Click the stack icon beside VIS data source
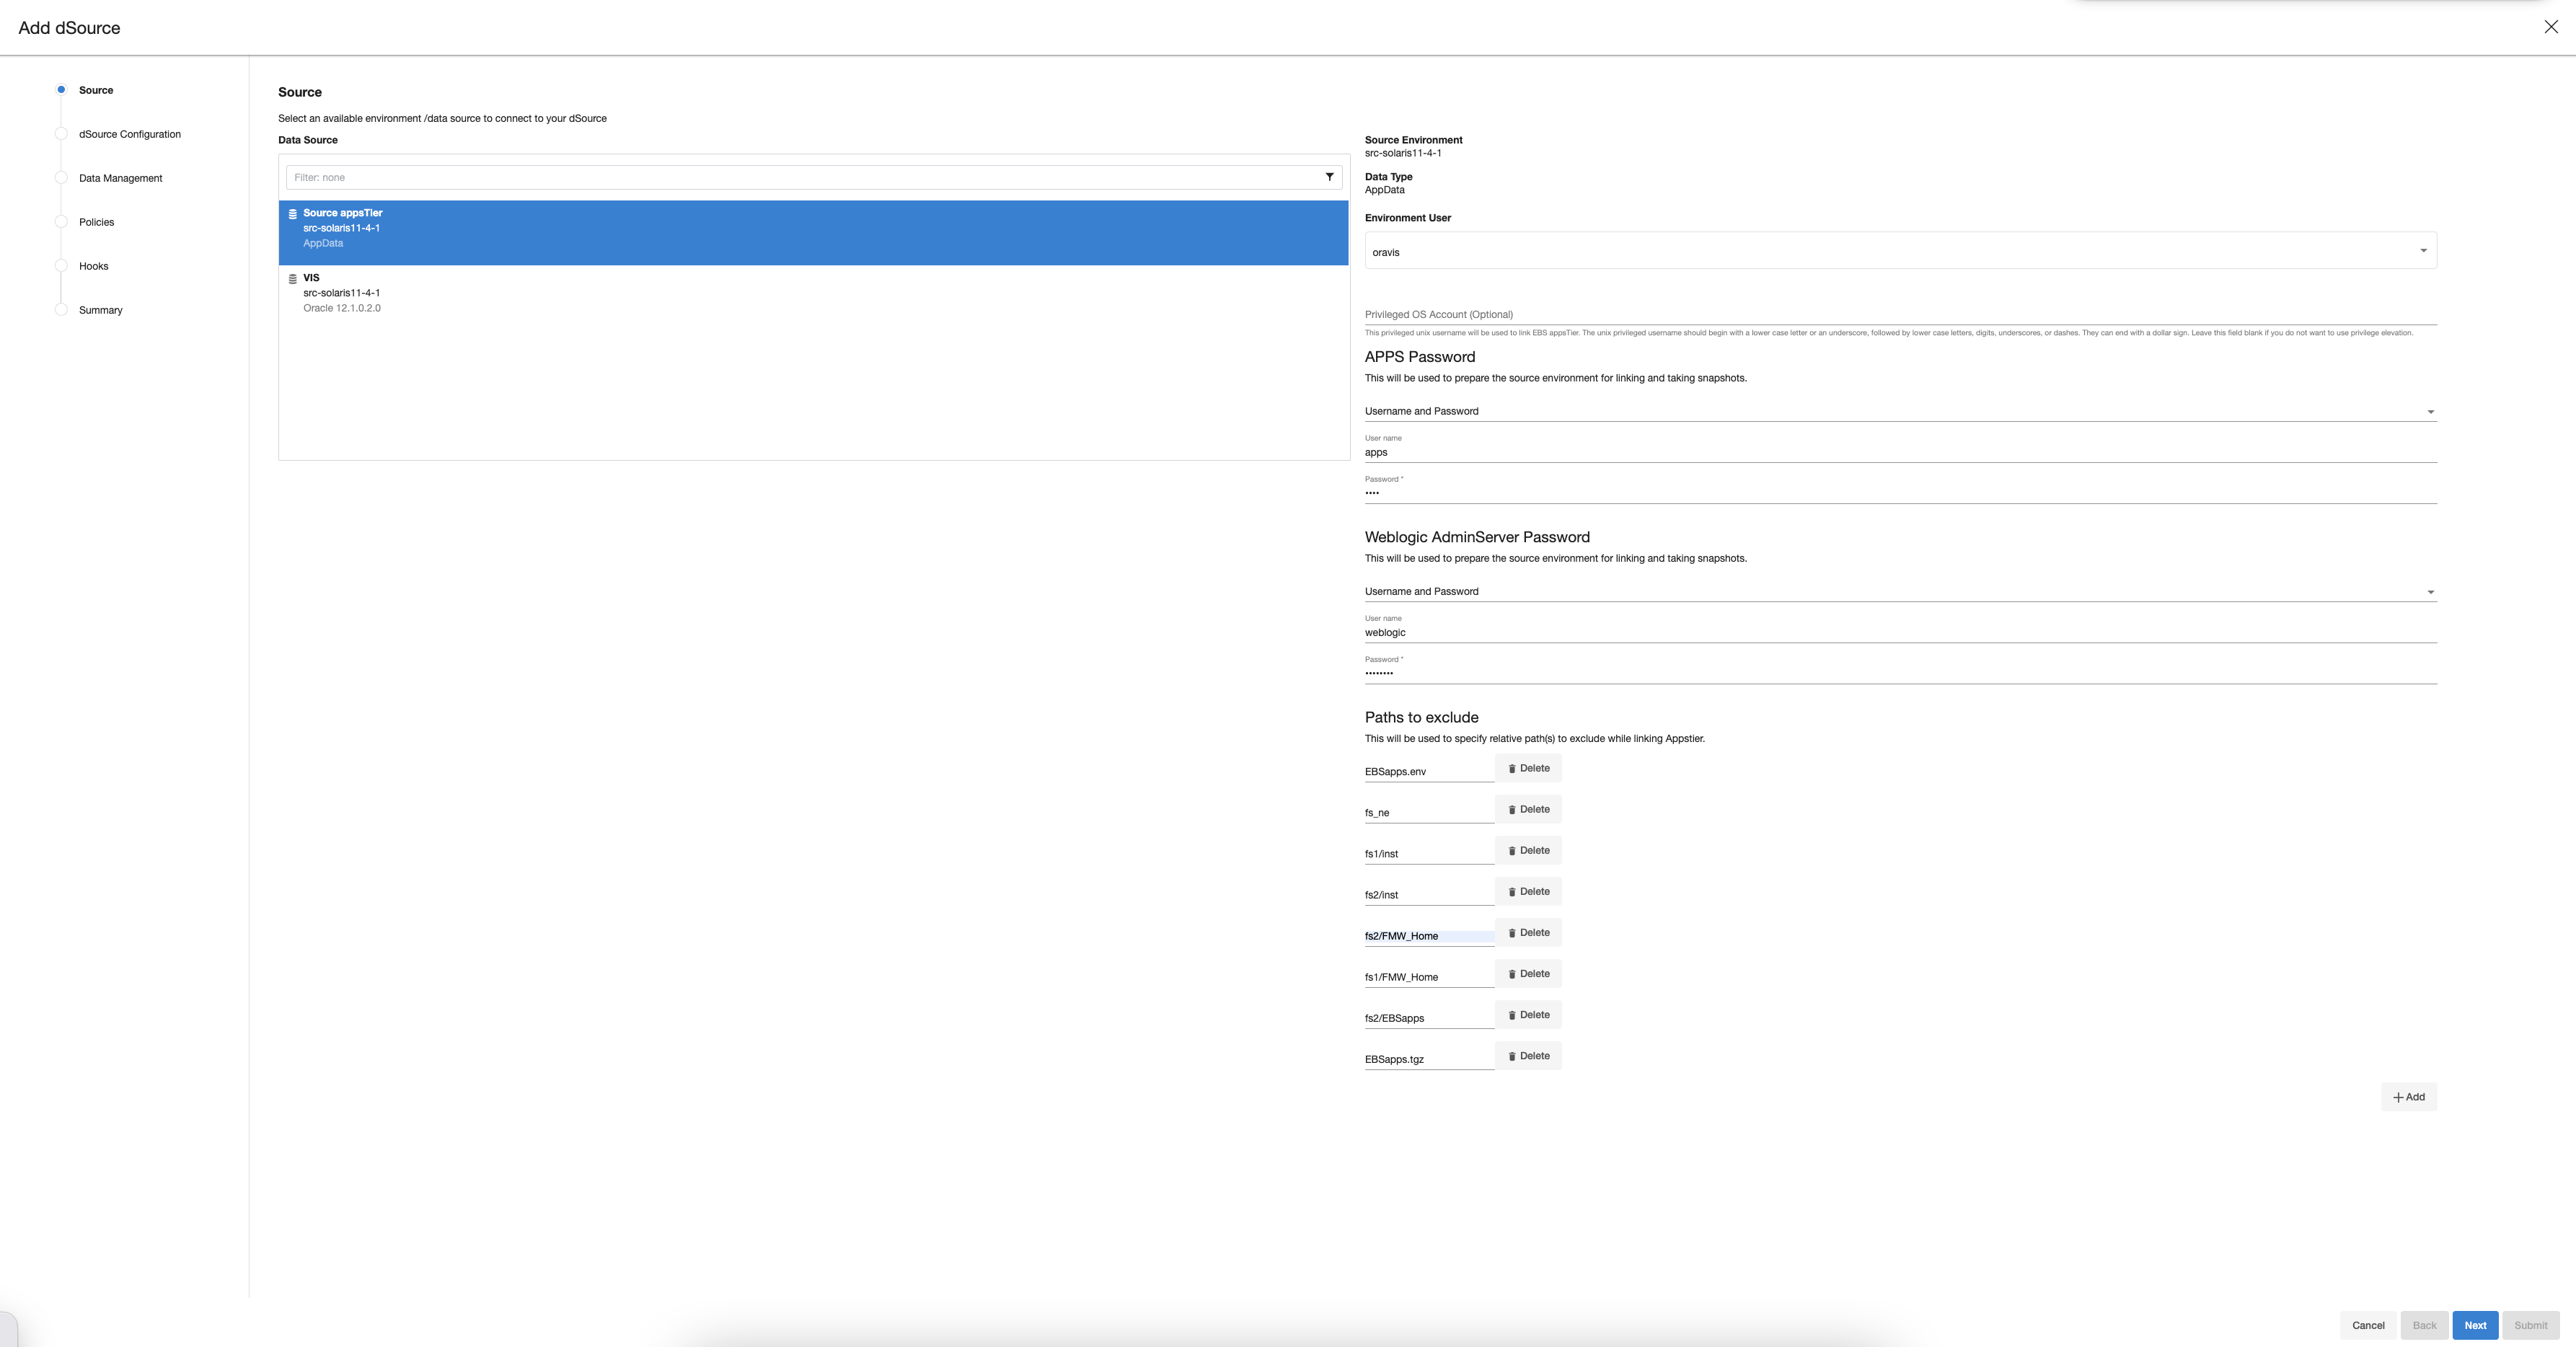The width and height of the screenshot is (2576, 1347). pyautogui.click(x=291, y=278)
